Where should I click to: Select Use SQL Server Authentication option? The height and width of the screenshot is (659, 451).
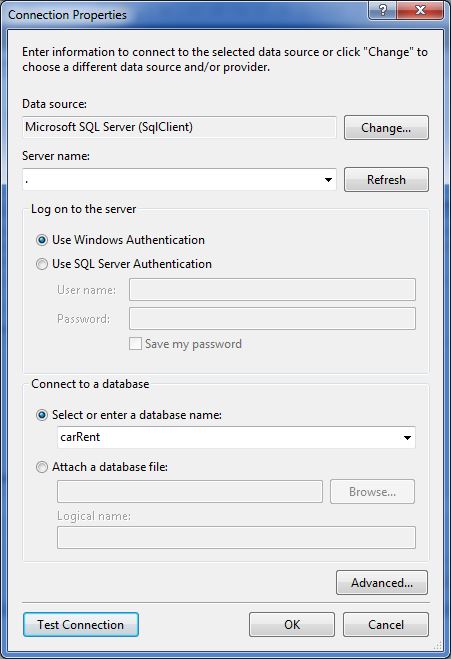42,264
